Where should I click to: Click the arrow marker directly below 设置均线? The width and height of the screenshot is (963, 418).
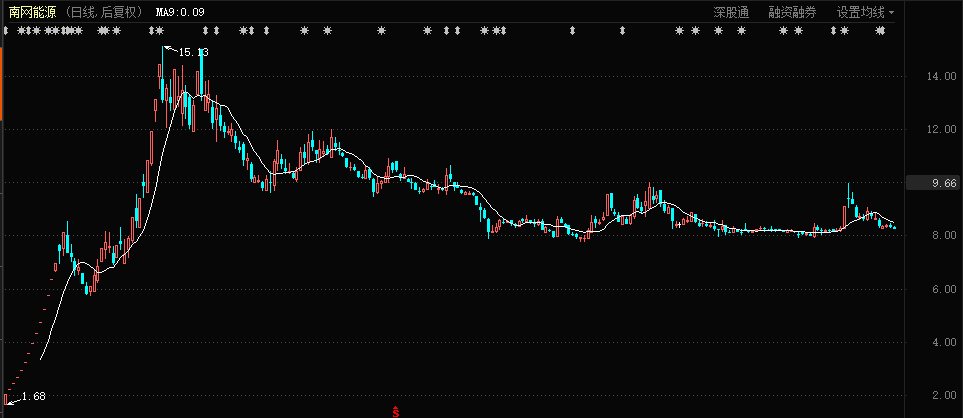(834, 31)
